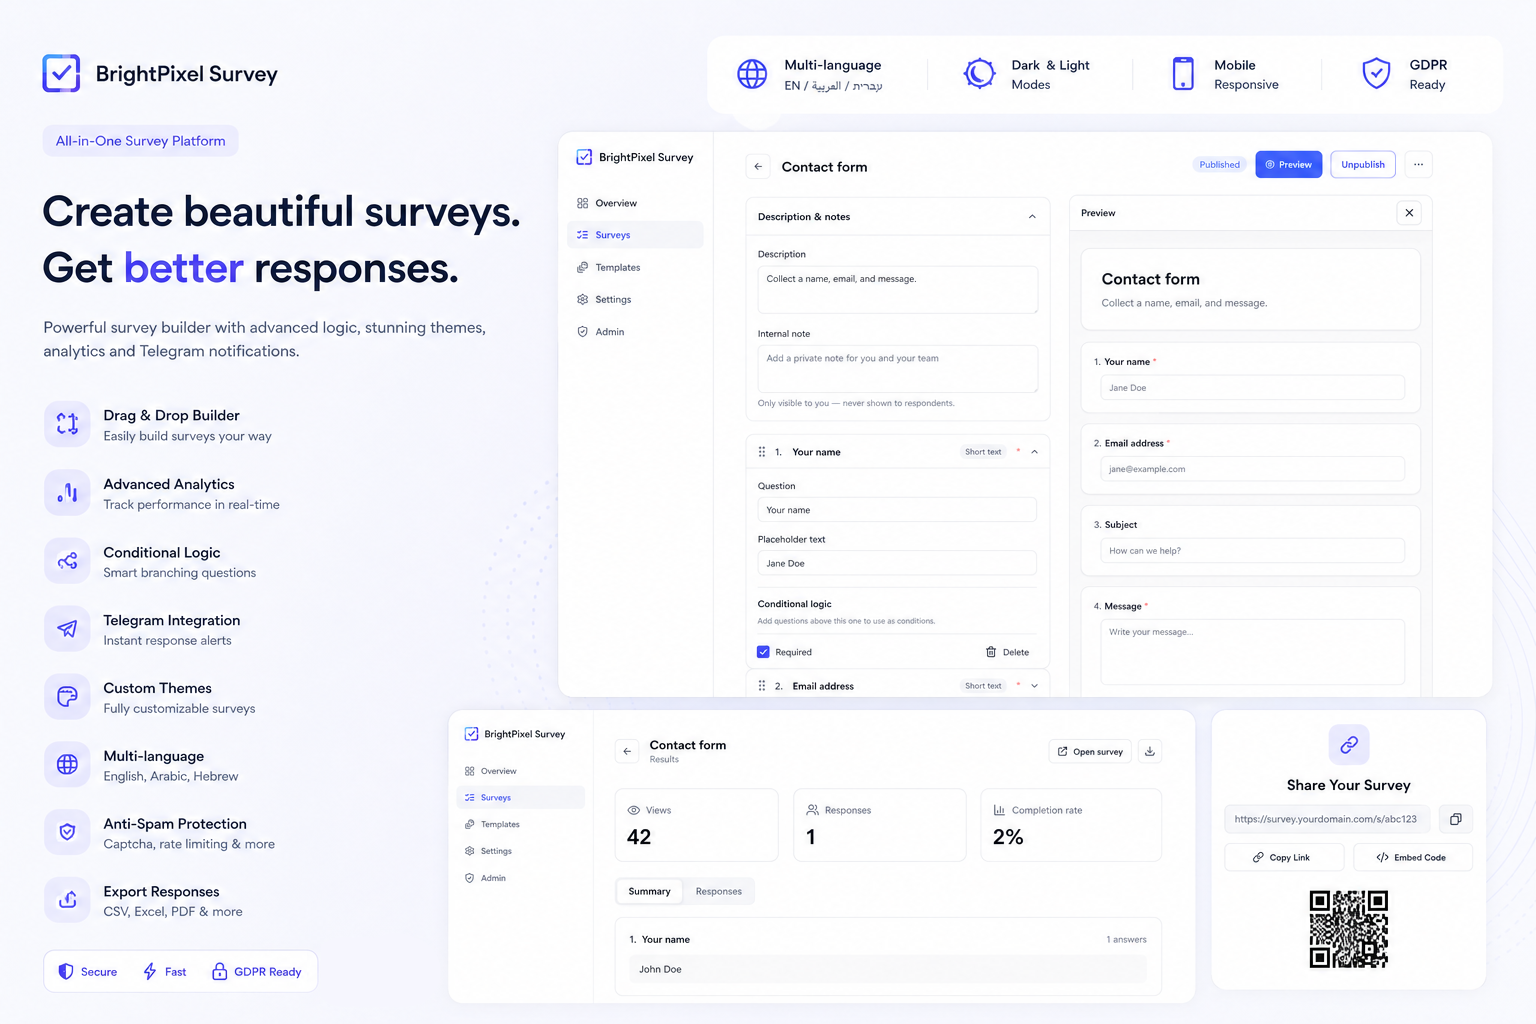Open Settings in results window sidebar
Image resolution: width=1536 pixels, height=1024 pixels.
(x=520, y=851)
